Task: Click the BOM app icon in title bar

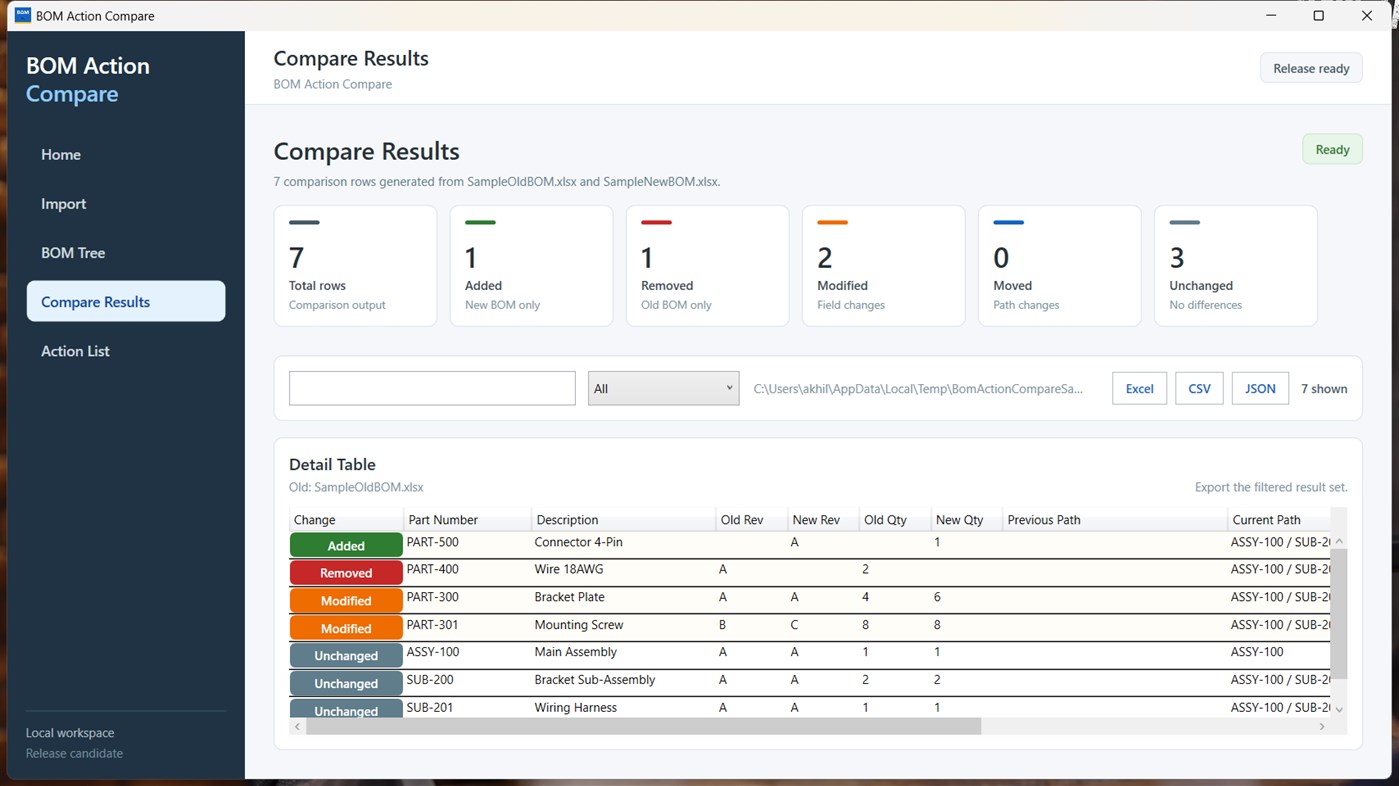Action: point(22,15)
